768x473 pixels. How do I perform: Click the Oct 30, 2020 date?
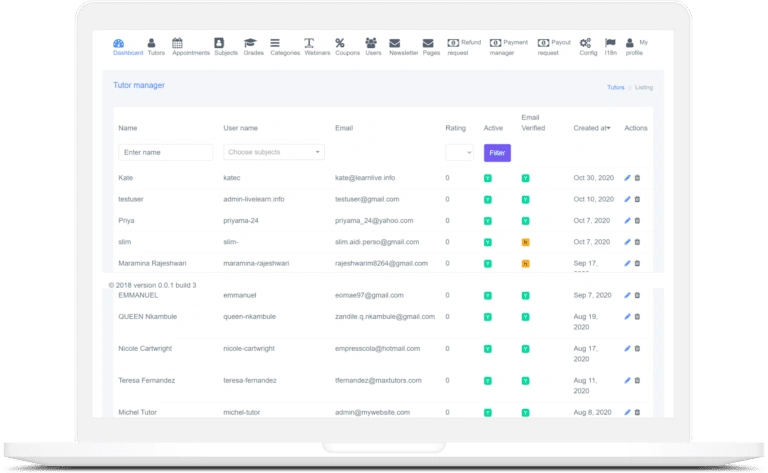coord(594,178)
